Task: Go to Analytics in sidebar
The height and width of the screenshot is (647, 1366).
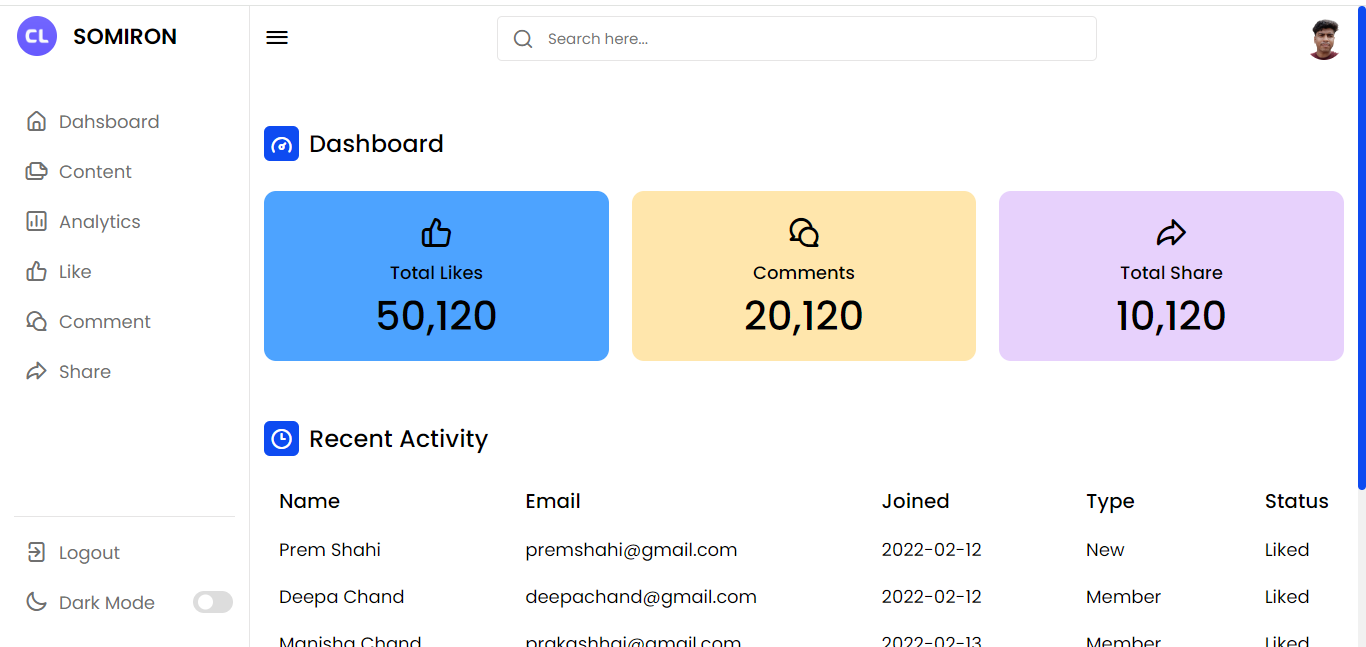Action: click(x=99, y=222)
